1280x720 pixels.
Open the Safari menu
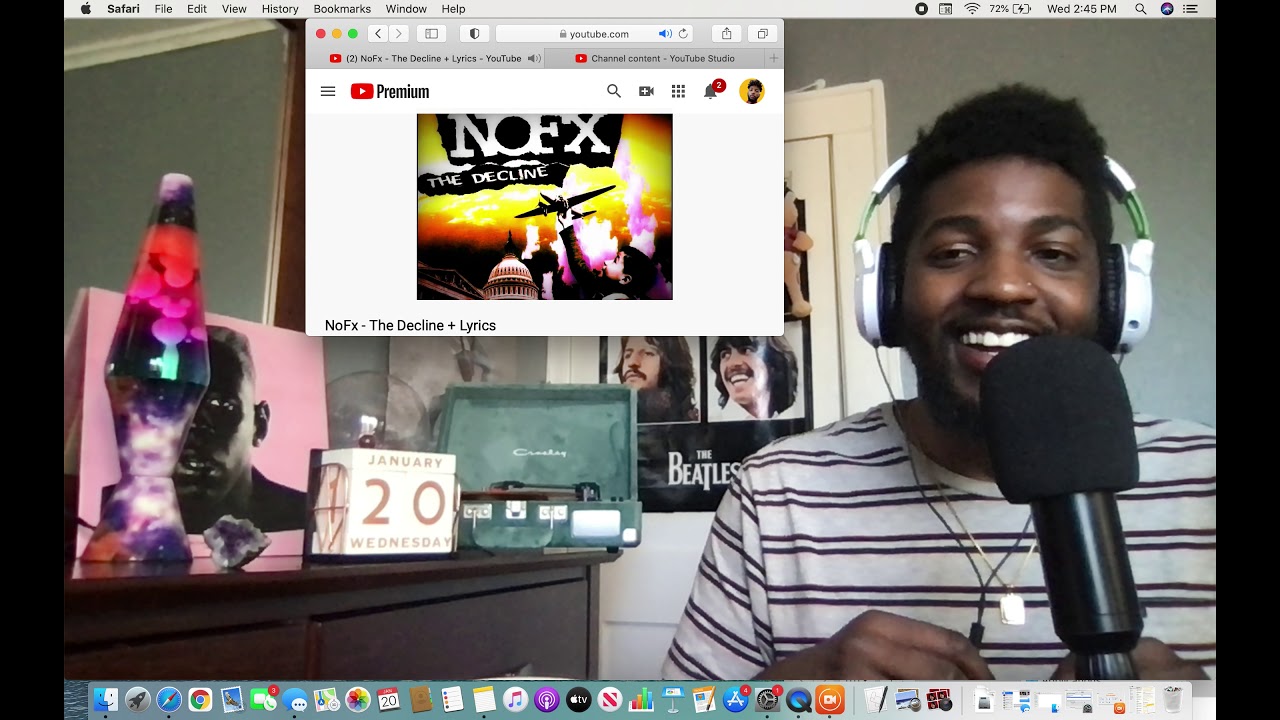click(124, 9)
